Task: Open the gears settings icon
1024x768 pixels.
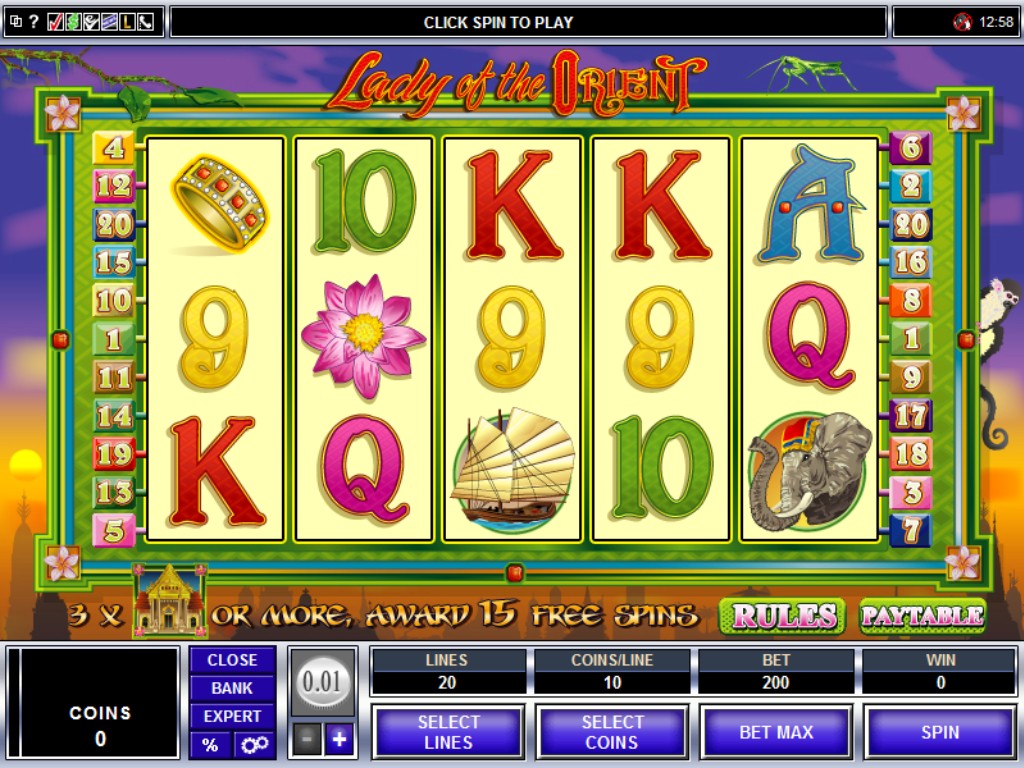Action: (255, 744)
